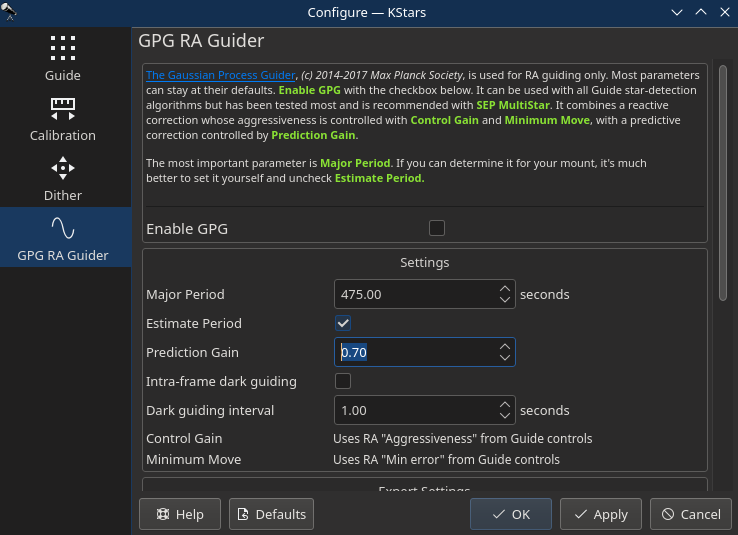Open The Gaussian Process Guider link
This screenshot has height=535, width=738.
(220, 75)
